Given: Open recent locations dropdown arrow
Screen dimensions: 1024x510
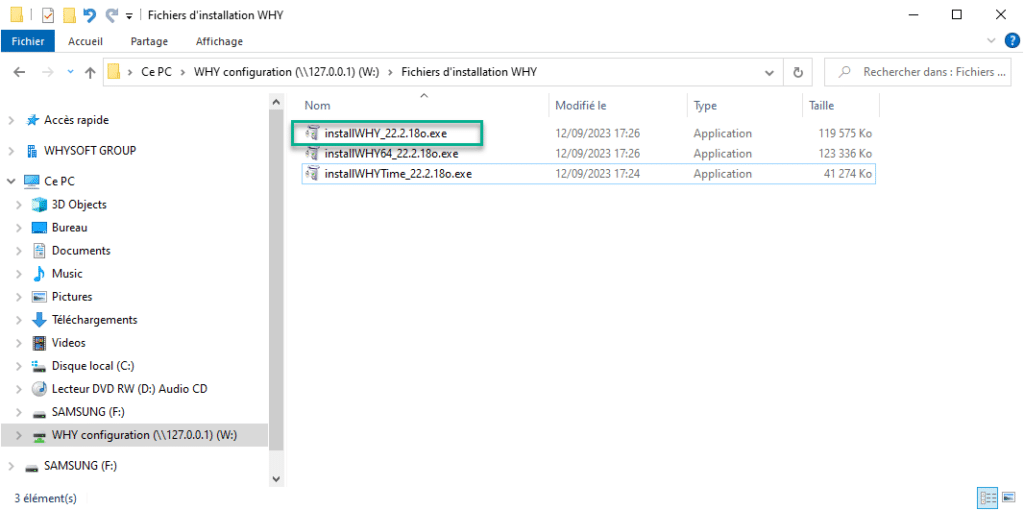Looking at the screenshot, I should 71,72.
